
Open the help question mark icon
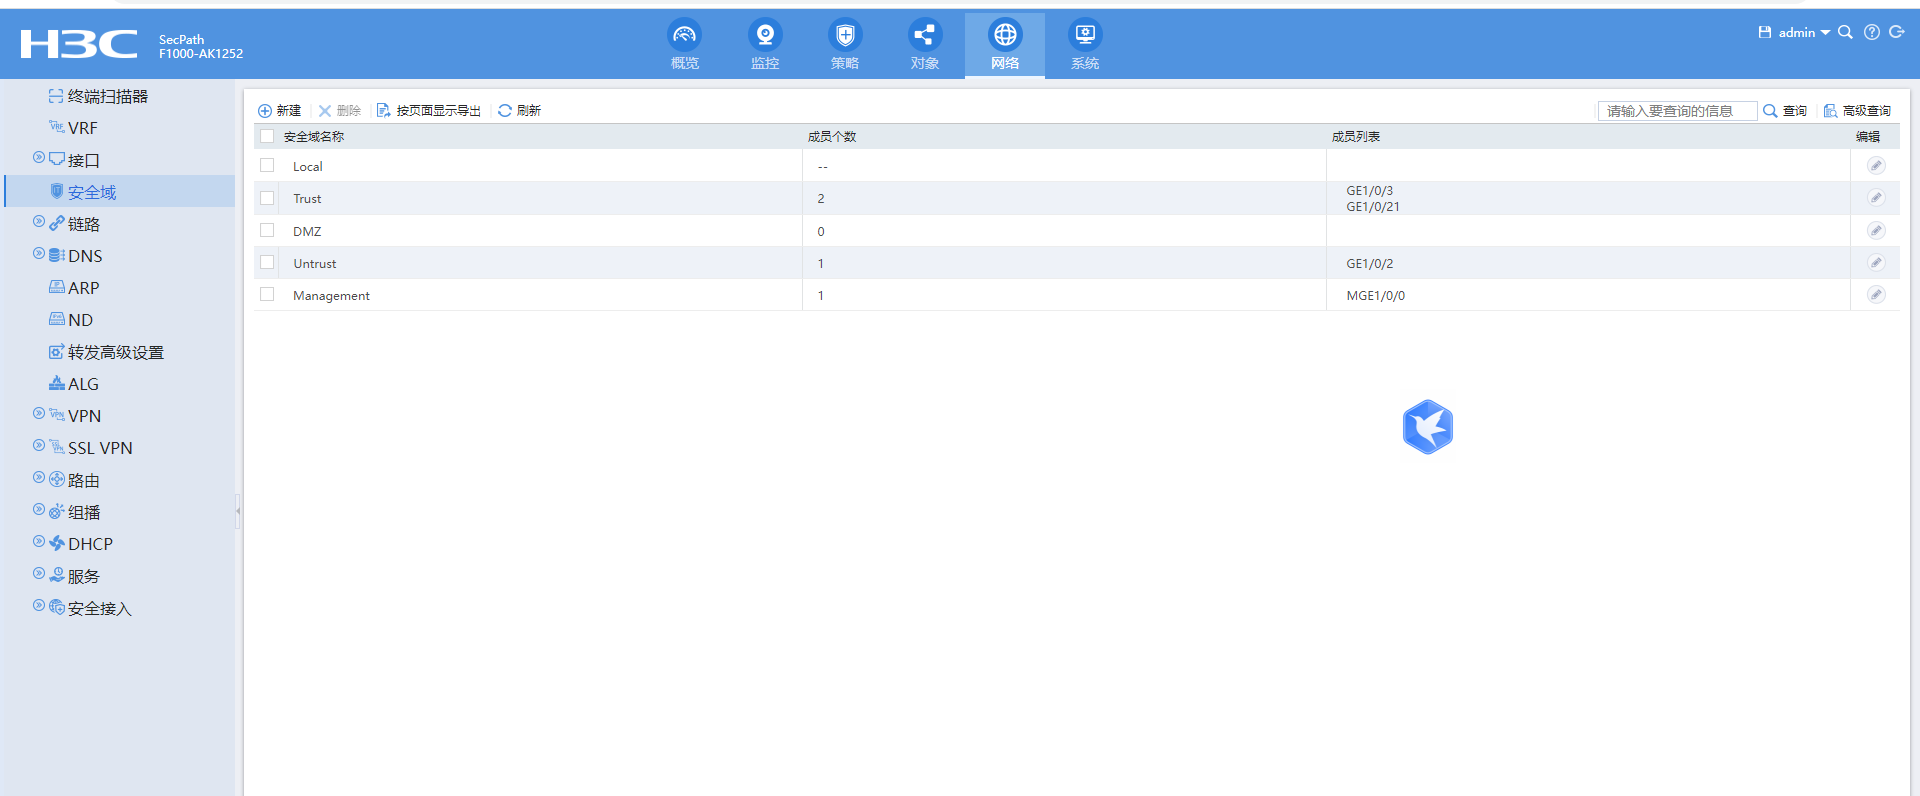pyautogui.click(x=1872, y=32)
